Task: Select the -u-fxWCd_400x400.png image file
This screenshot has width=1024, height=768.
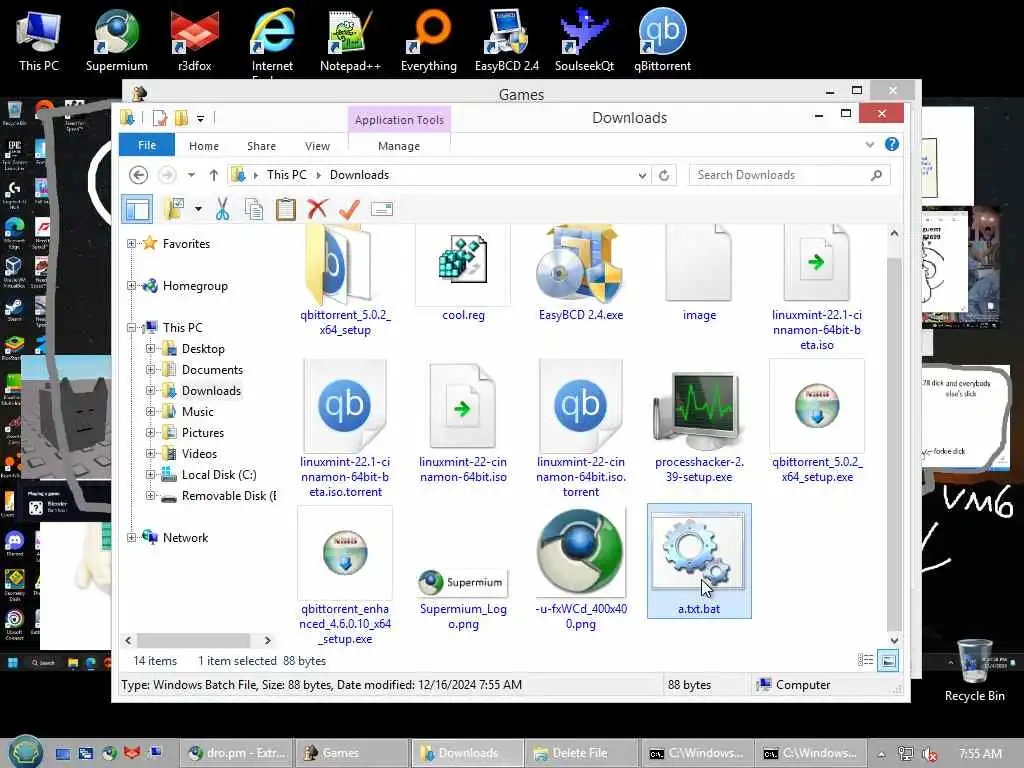Action: (581, 568)
